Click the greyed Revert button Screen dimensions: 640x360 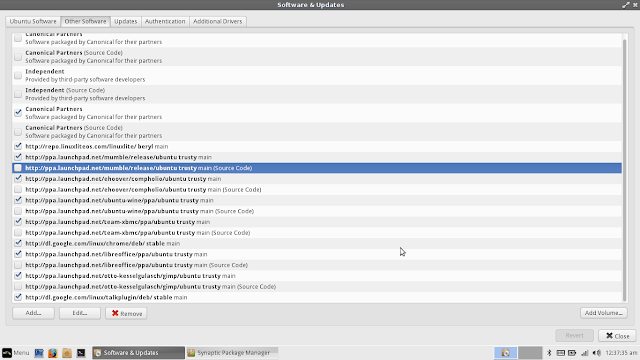click(x=574, y=336)
